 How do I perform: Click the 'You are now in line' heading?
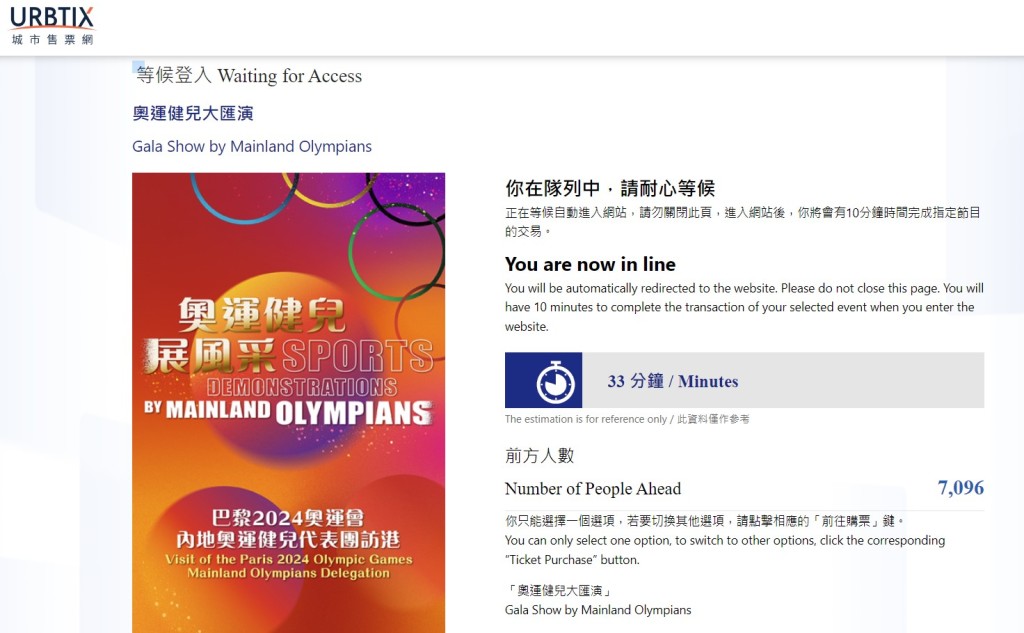[590, 264]
